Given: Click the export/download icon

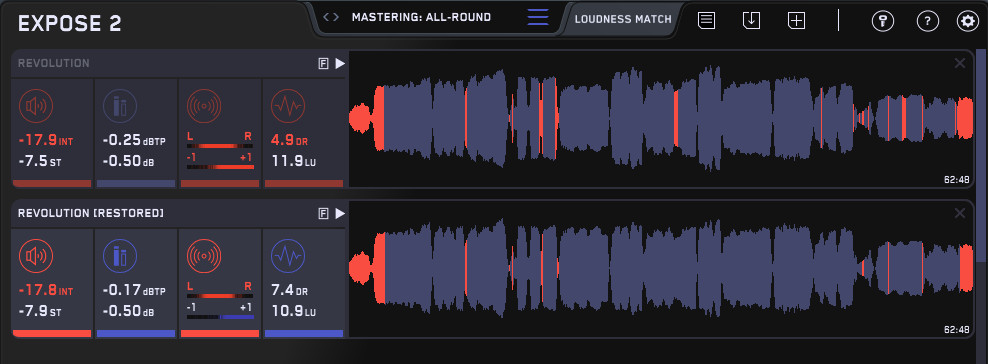Looking at the screenshot, I should (x=752, y=21).
